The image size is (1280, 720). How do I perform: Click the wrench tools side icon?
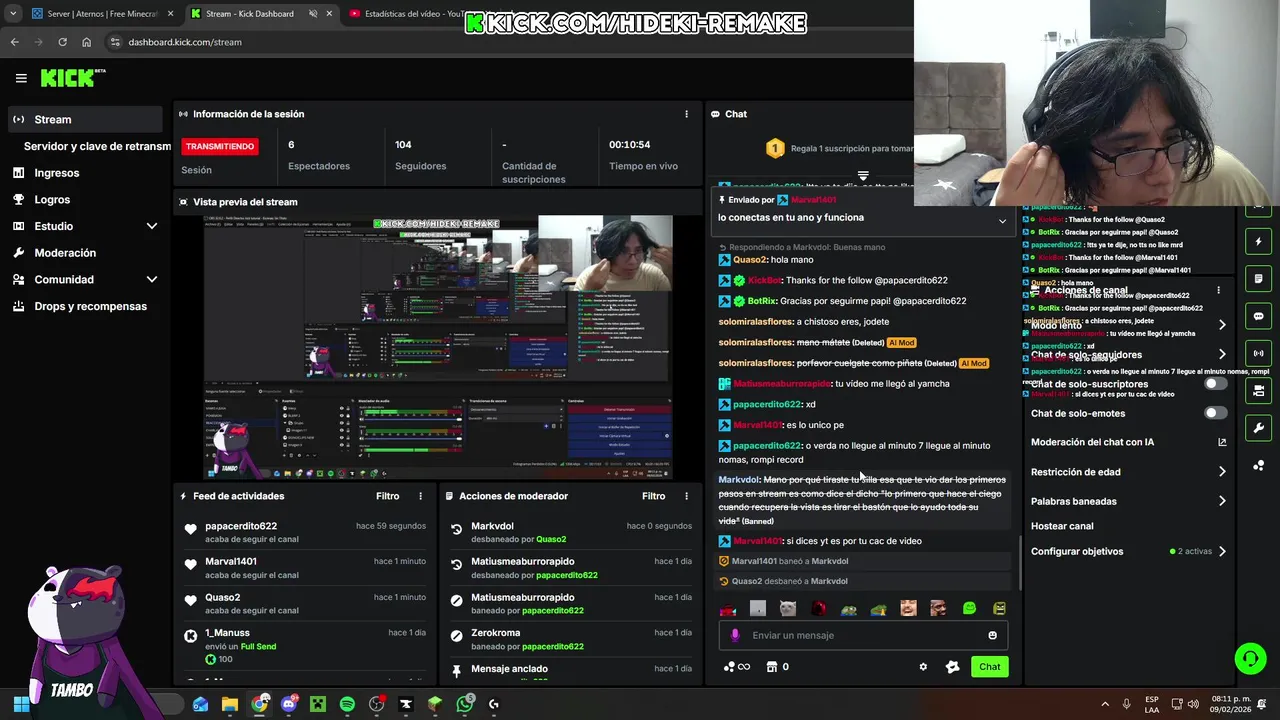[1258, 428]
